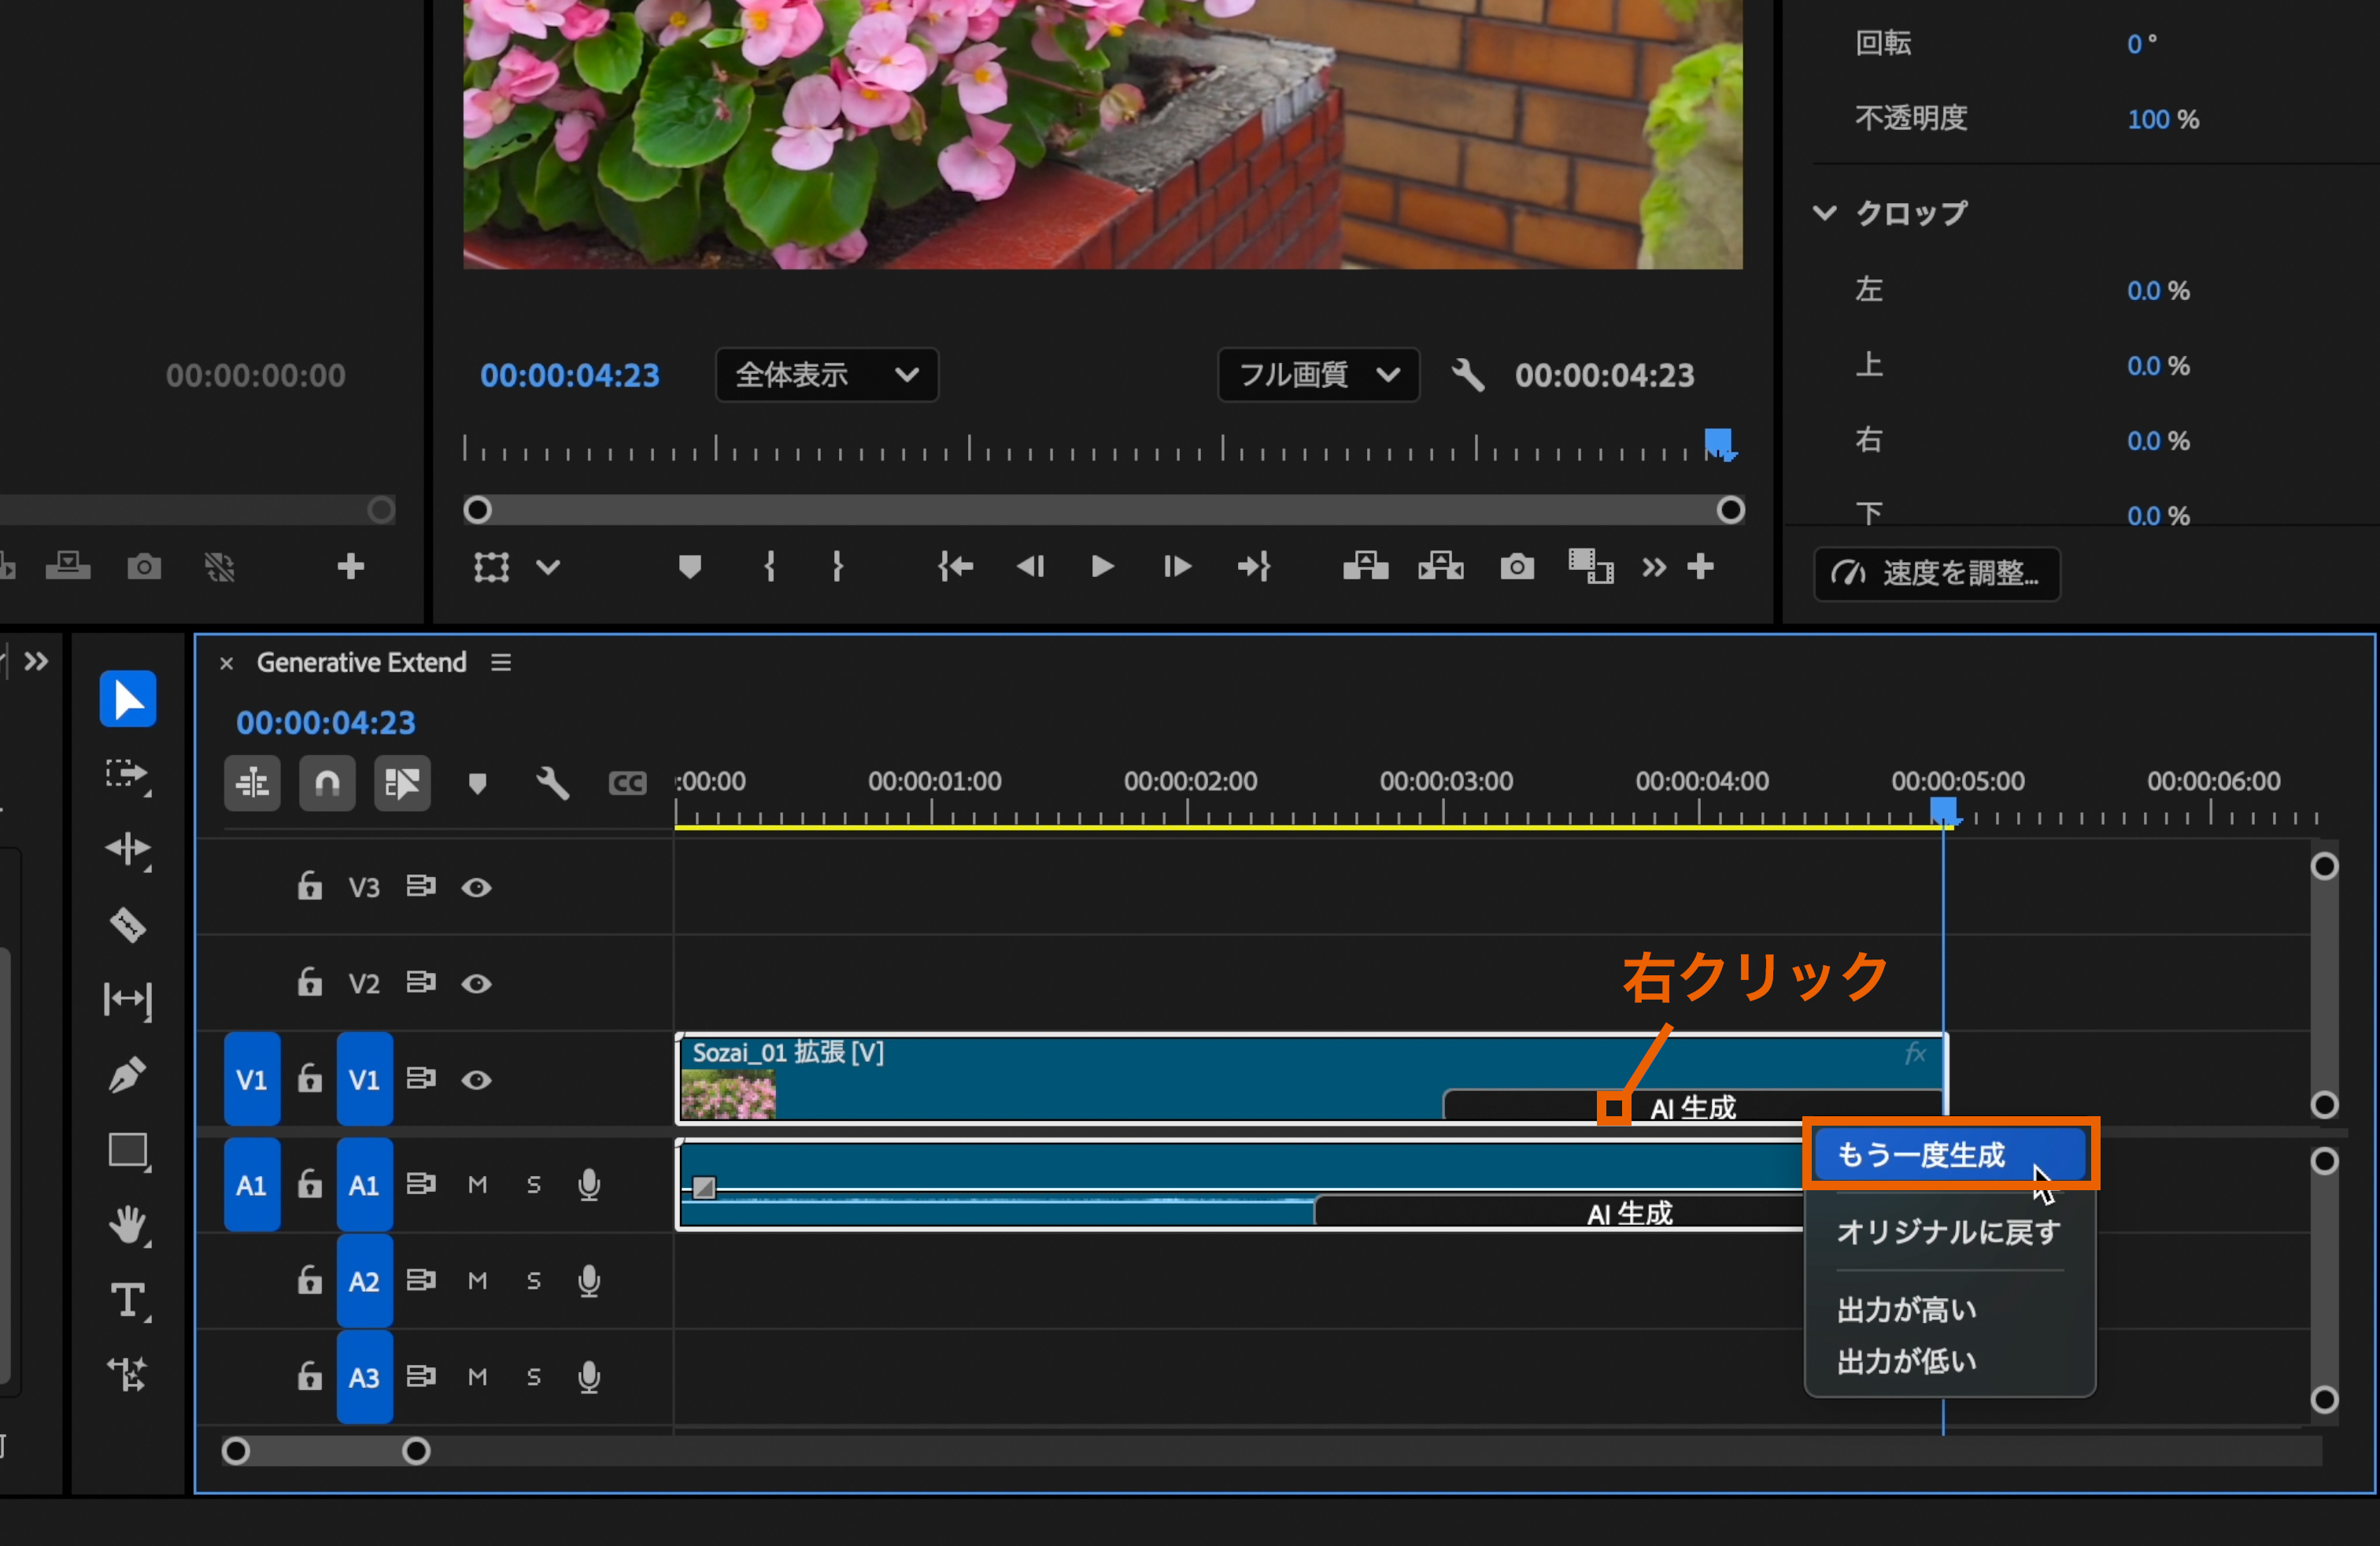Choose オリジナルに戻す from context menu
2380x1546 pixels.
(1947, 1232)
